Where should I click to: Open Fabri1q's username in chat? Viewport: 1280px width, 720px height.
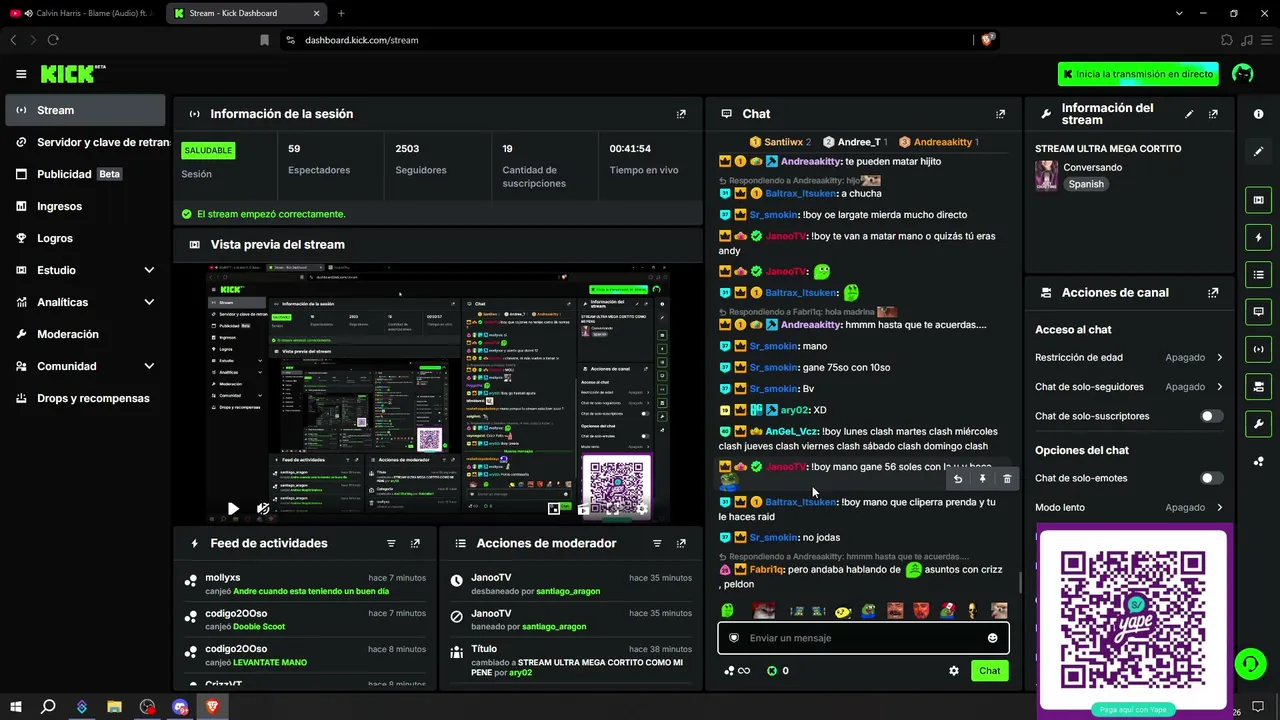coord(765,570)
